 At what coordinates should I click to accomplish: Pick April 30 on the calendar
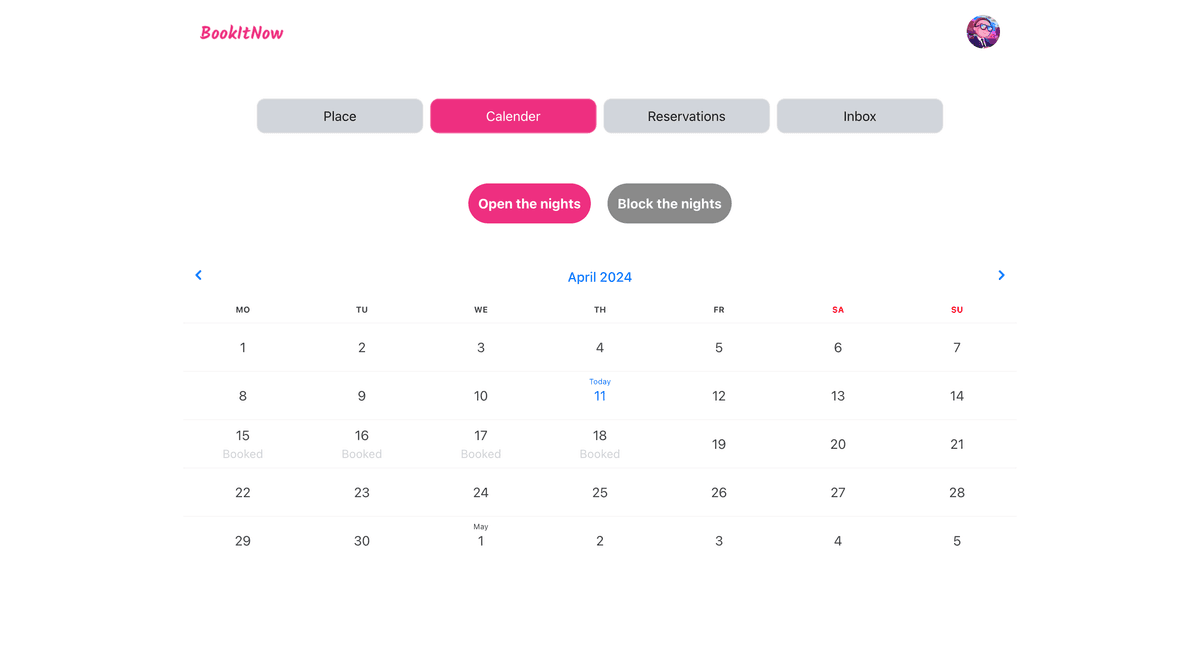click(362, 541)
